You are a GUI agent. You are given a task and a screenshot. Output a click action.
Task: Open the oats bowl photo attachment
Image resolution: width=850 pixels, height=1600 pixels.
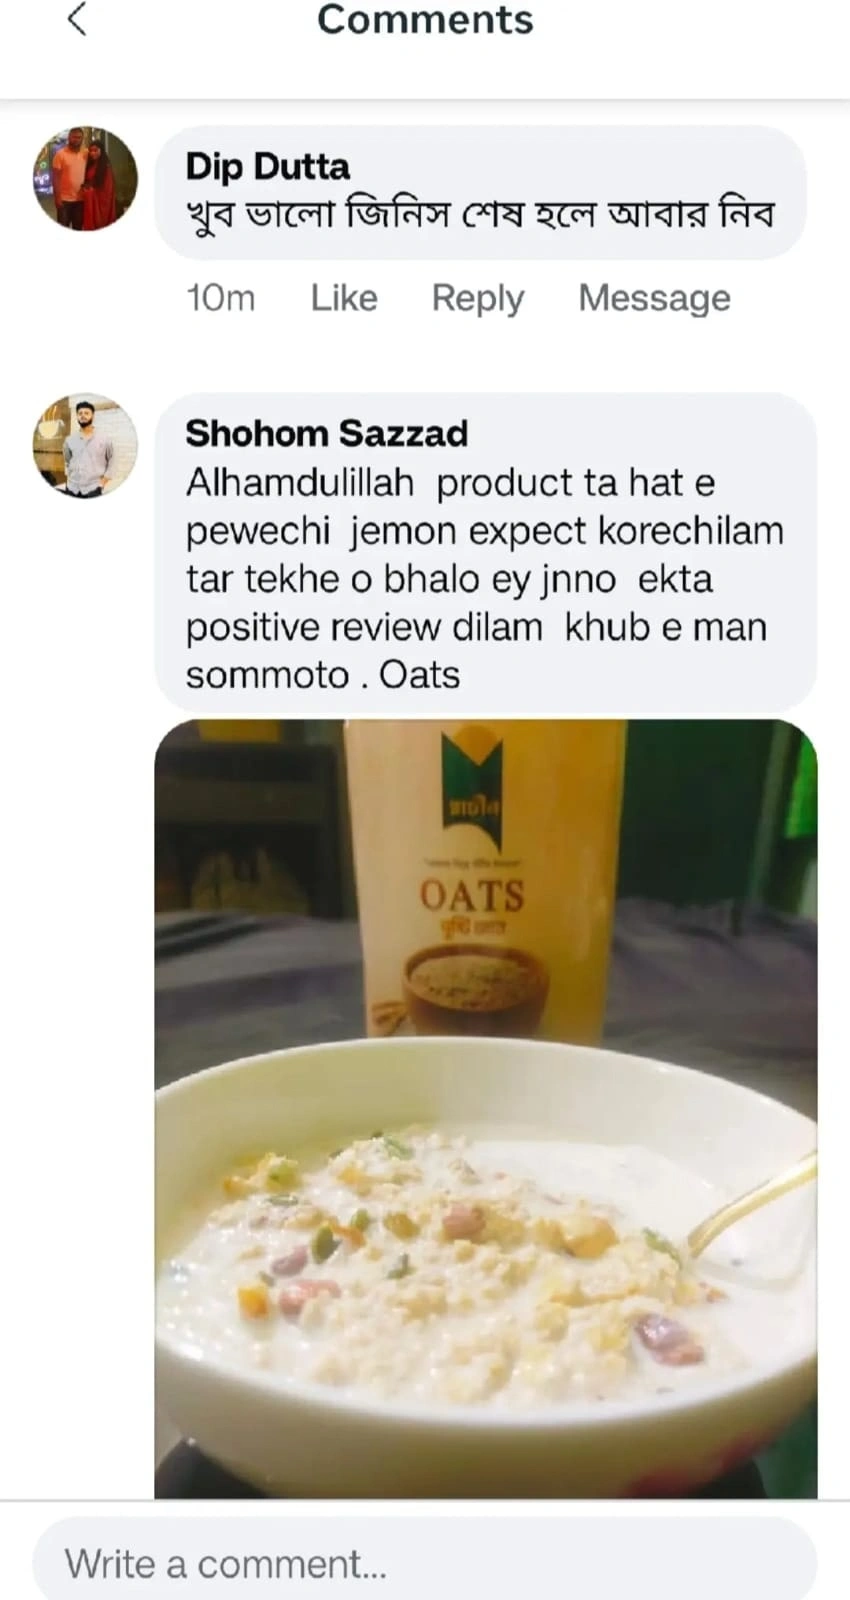click(x=486, y=1108)
